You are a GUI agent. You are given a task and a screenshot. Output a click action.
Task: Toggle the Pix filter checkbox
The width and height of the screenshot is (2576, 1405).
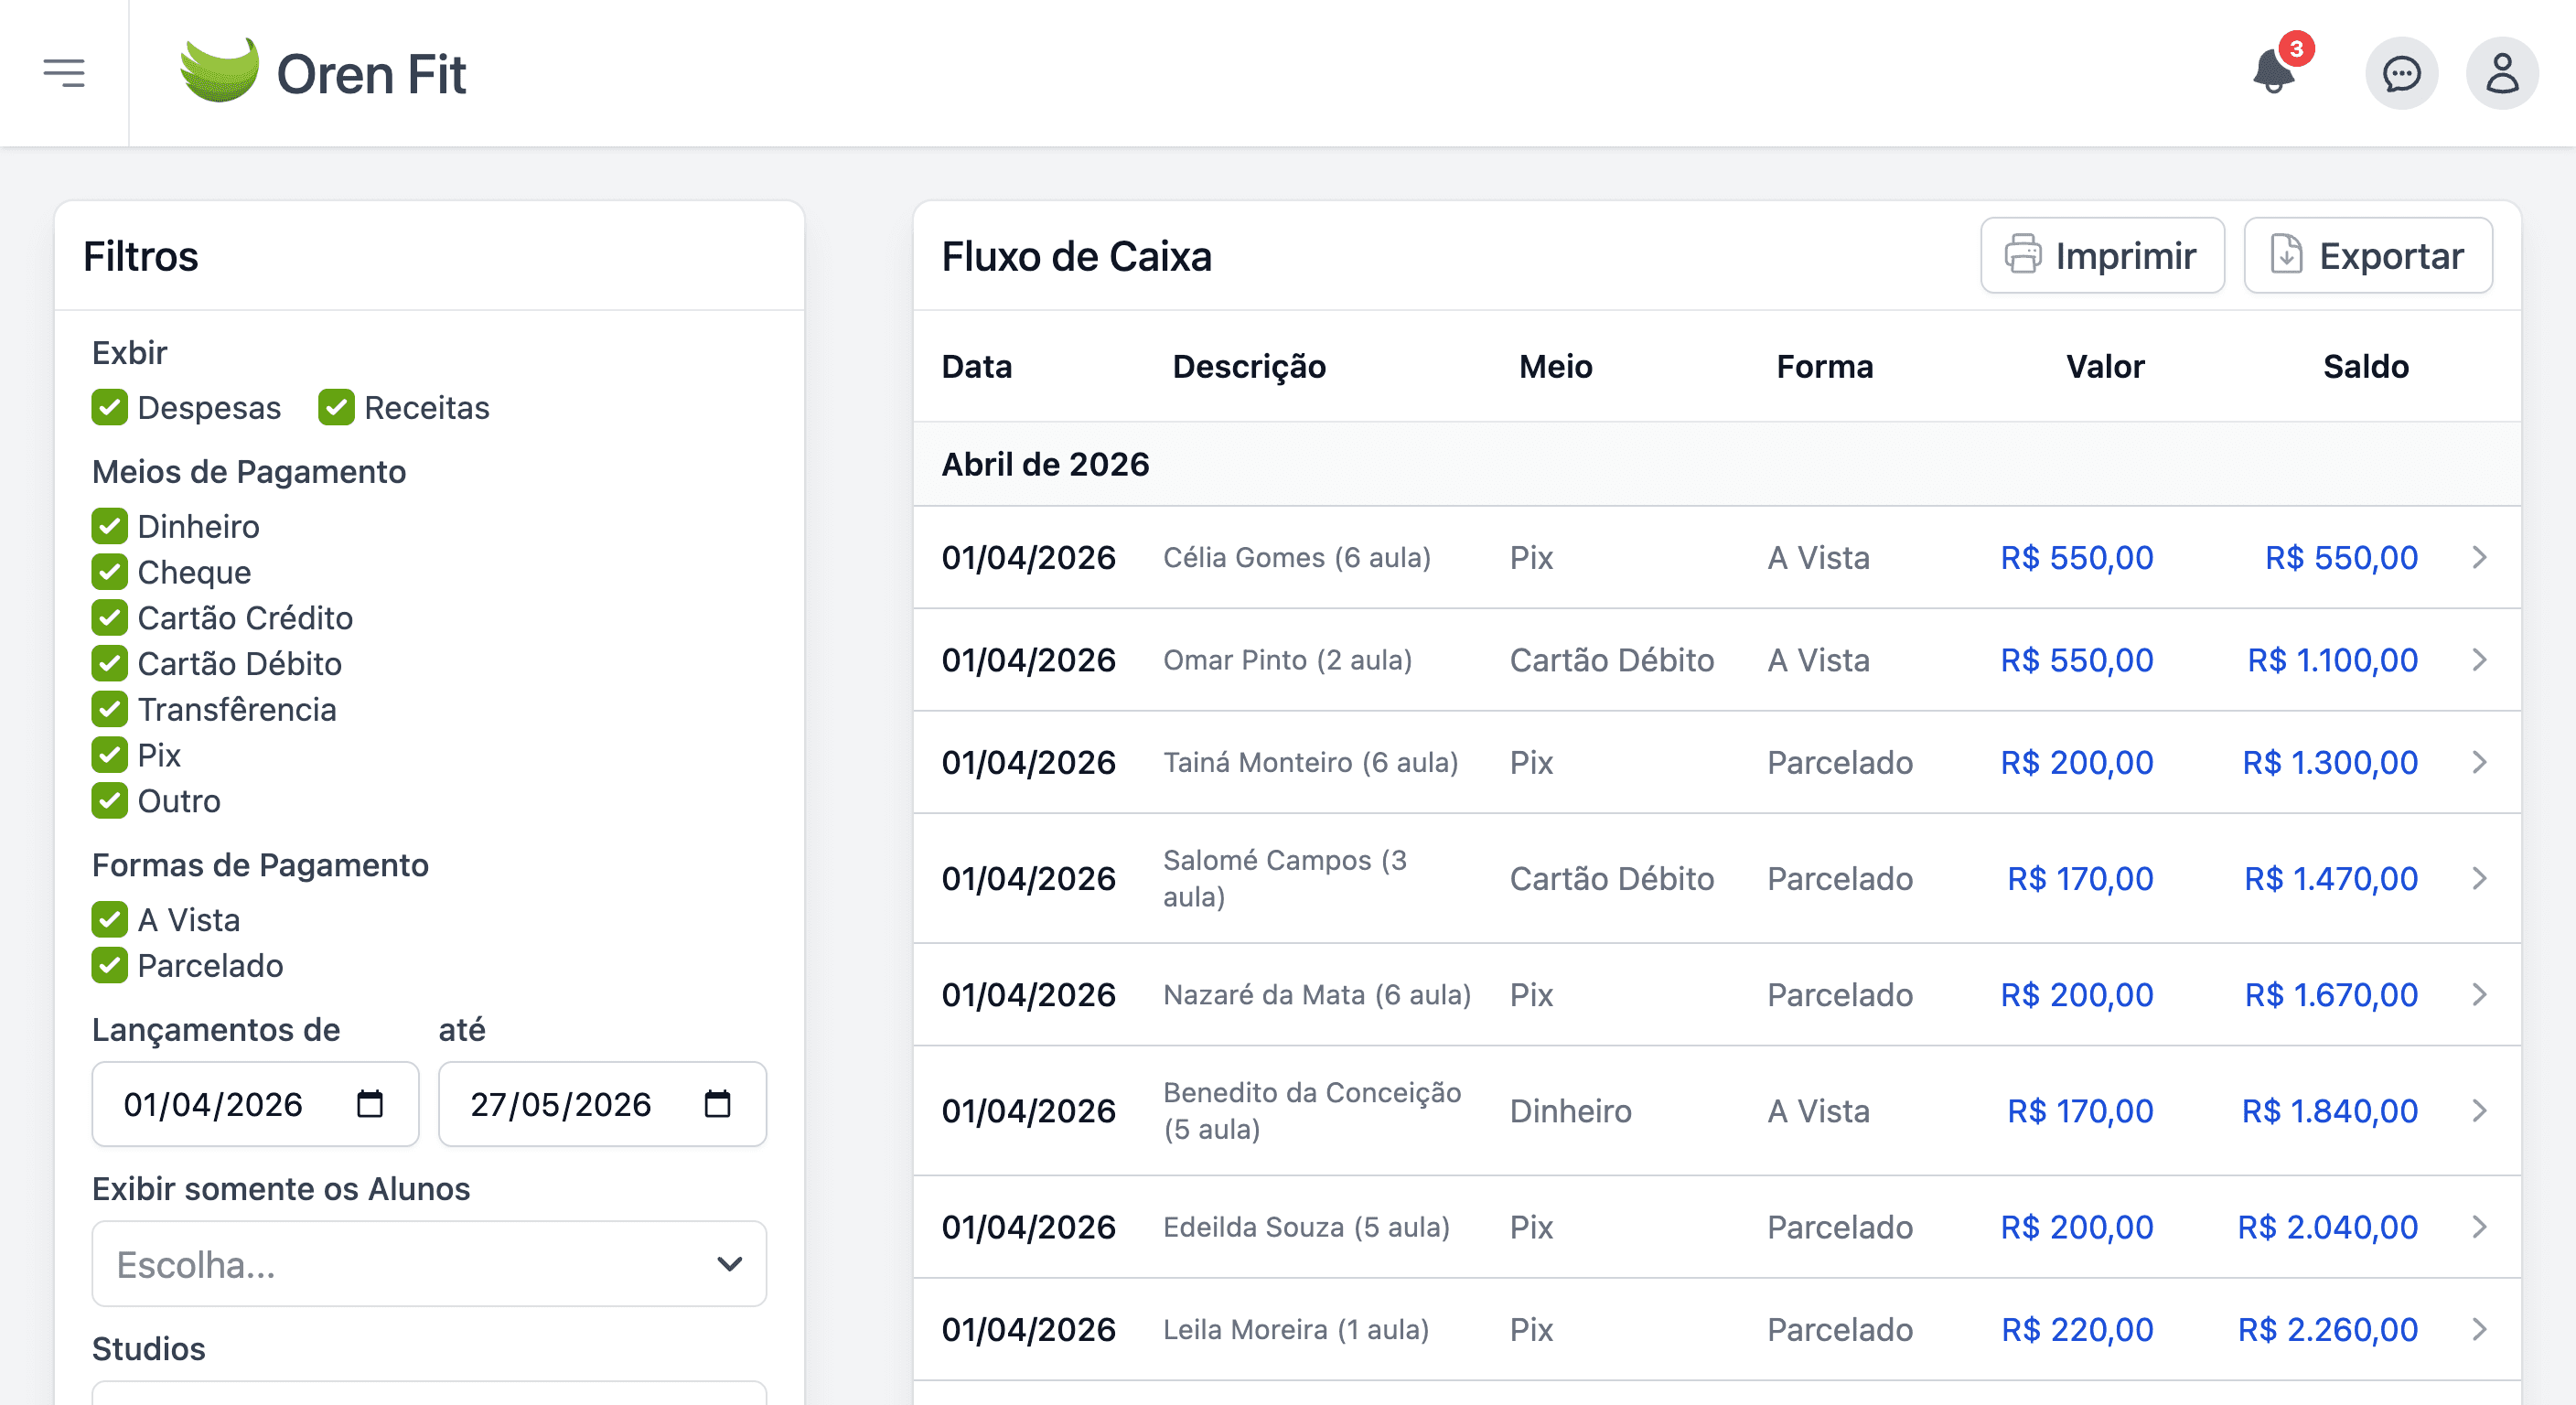click(x=110, y=755)
